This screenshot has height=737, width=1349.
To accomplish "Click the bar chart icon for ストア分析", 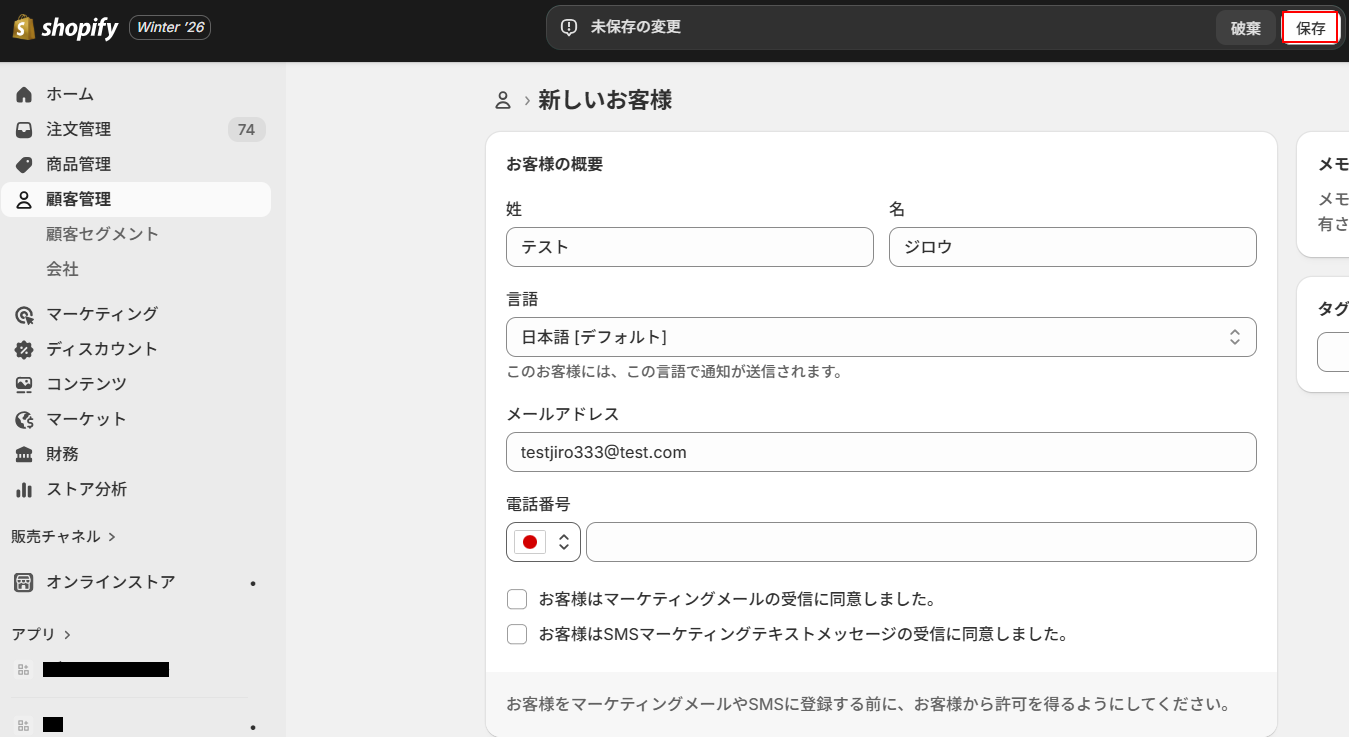I will (x=24, y=490).
